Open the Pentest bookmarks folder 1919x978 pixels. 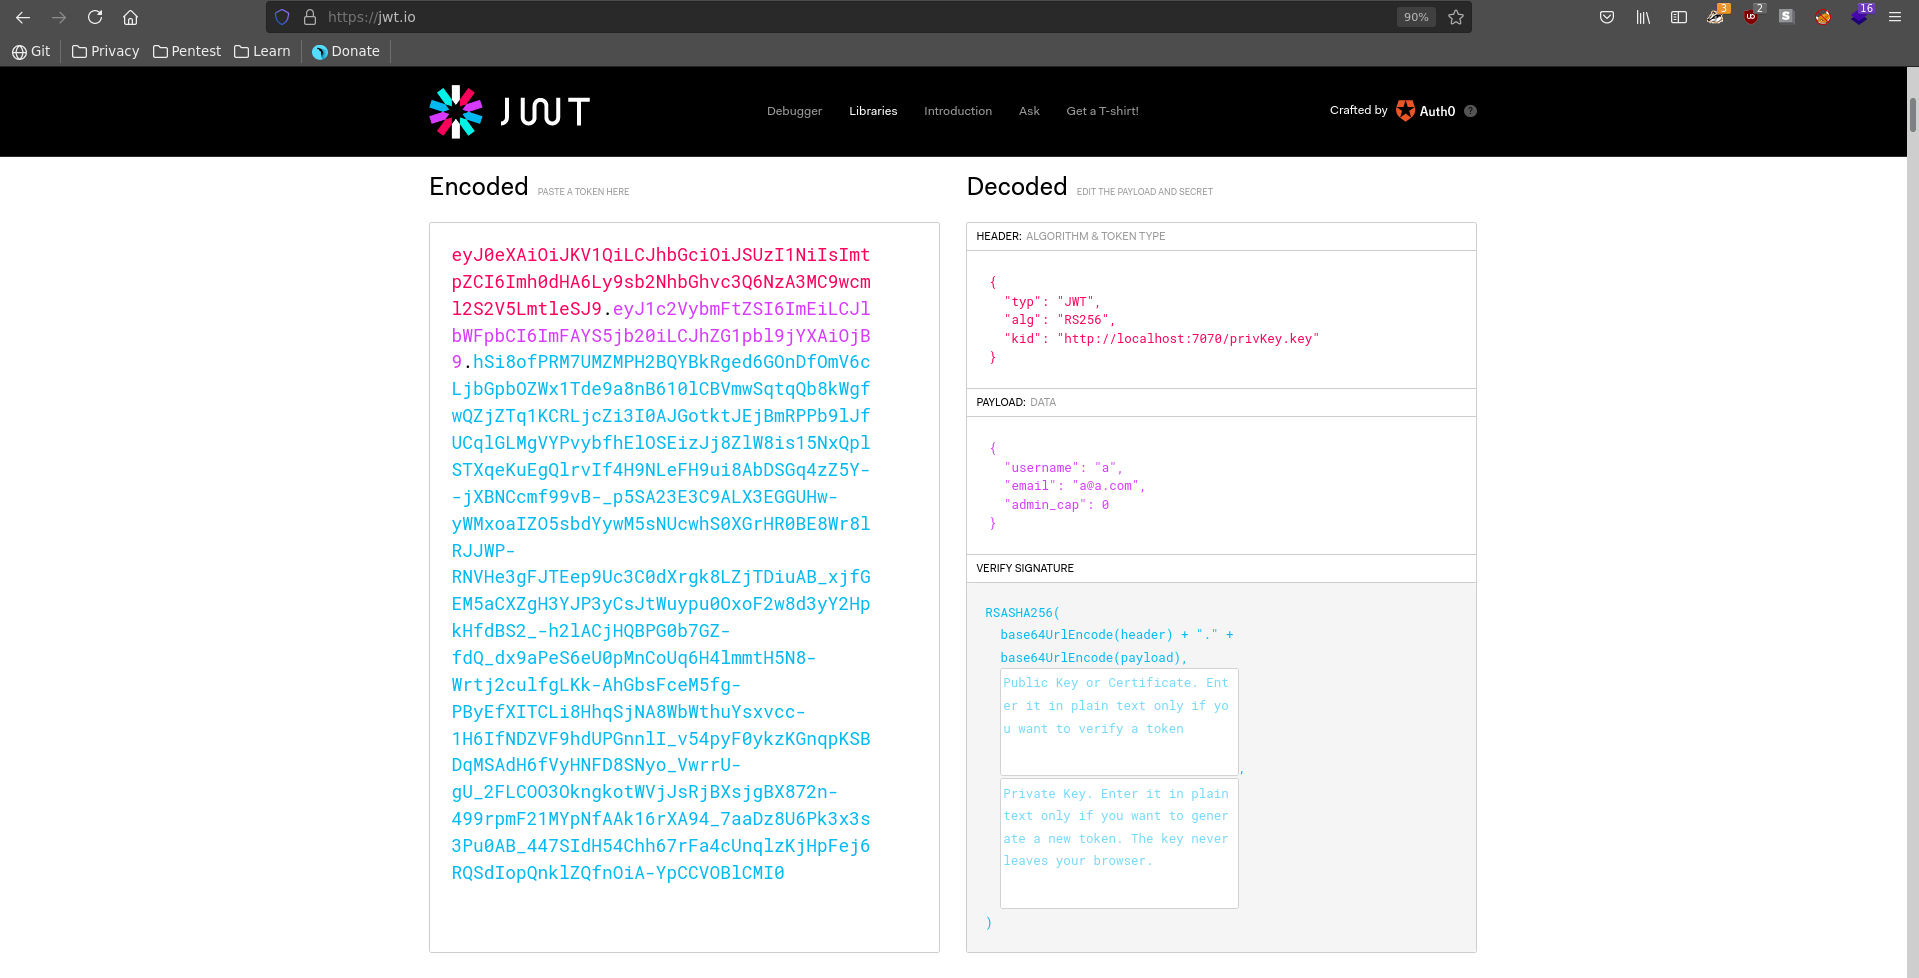(187, 51)
